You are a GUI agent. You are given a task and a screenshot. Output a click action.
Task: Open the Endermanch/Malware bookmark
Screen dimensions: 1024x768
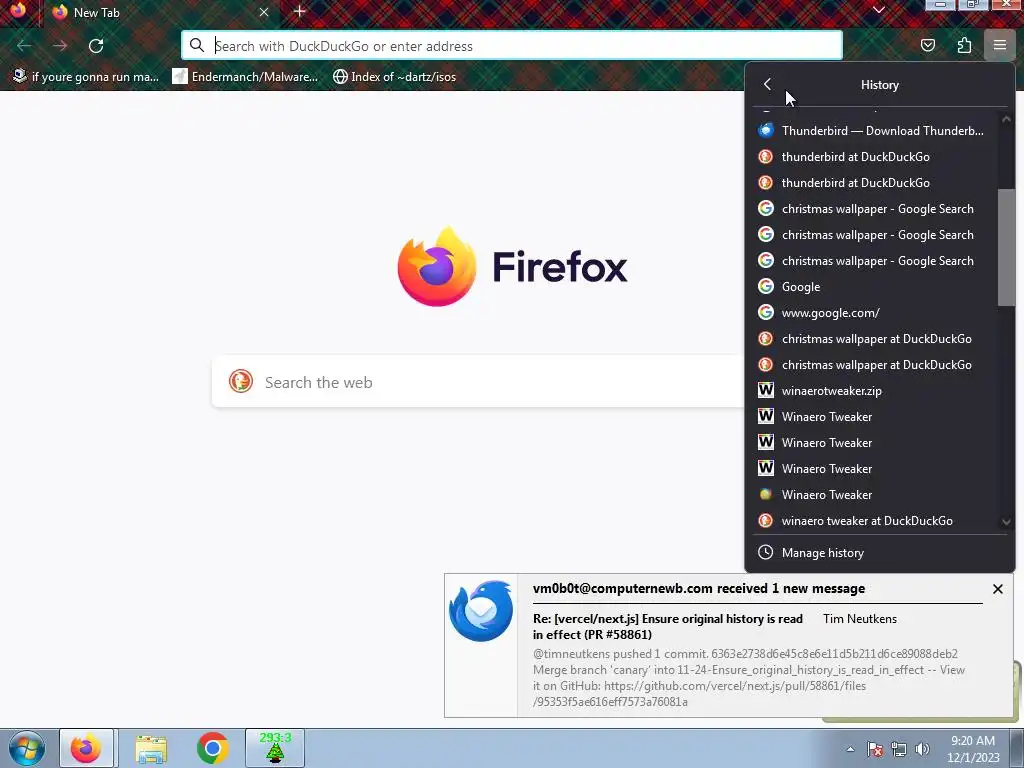point(245,77)
